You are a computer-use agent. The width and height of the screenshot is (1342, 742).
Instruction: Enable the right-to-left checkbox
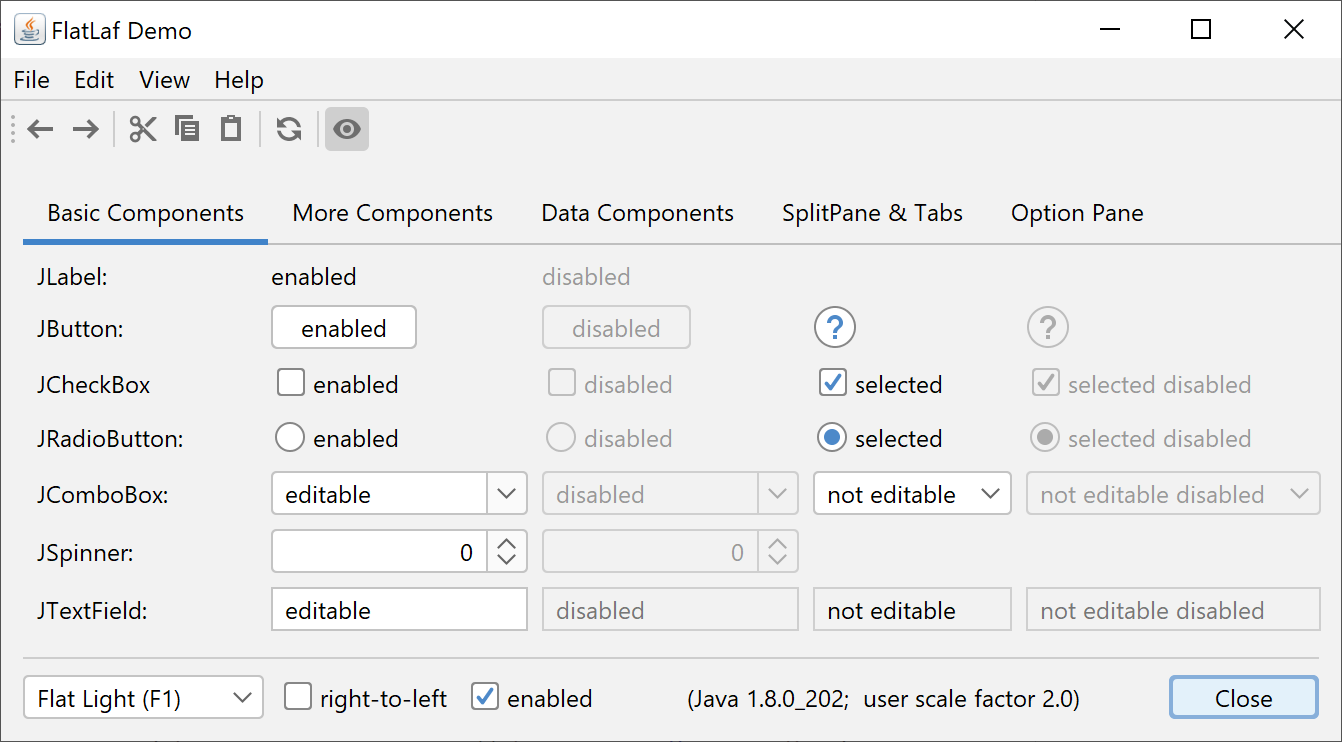298,697
